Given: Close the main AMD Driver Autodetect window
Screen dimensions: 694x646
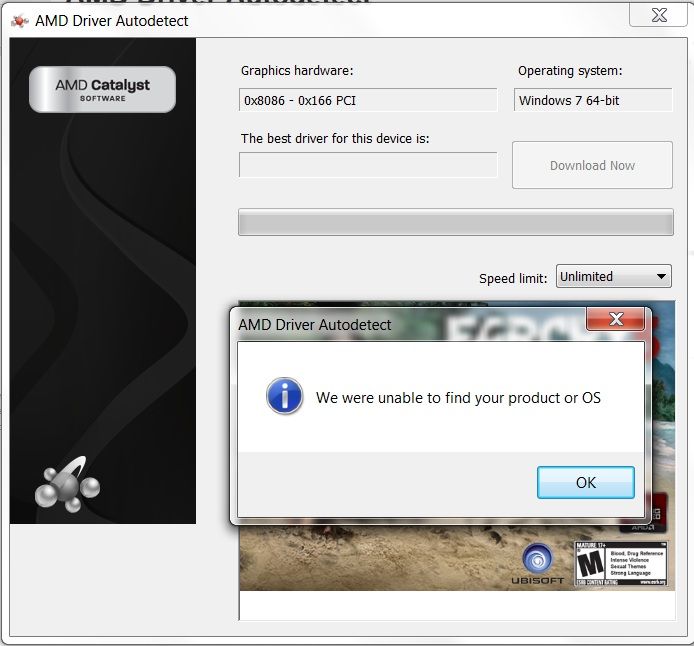Looking at the screenshot, I should pos(659,15).
